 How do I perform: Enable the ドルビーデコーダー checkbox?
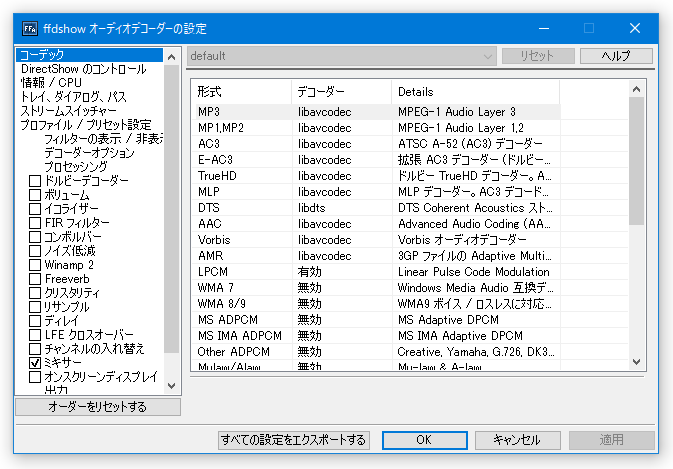click(35, 181)
